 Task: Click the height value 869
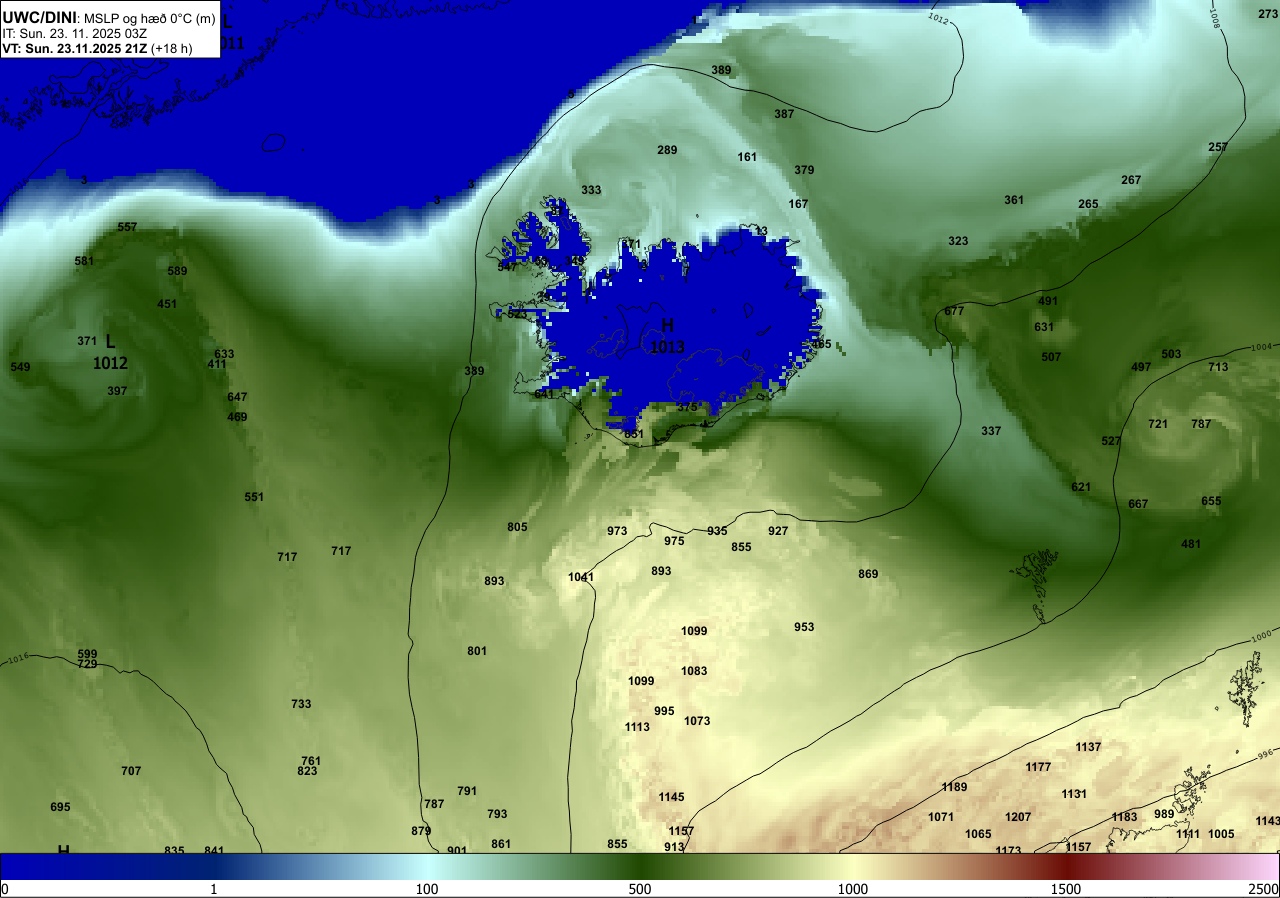coord(868,574)
